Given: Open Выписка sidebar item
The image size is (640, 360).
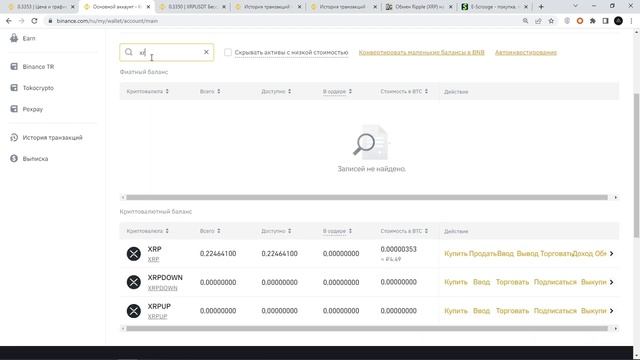Looking at the screenshot, I should tap(29, 158).
